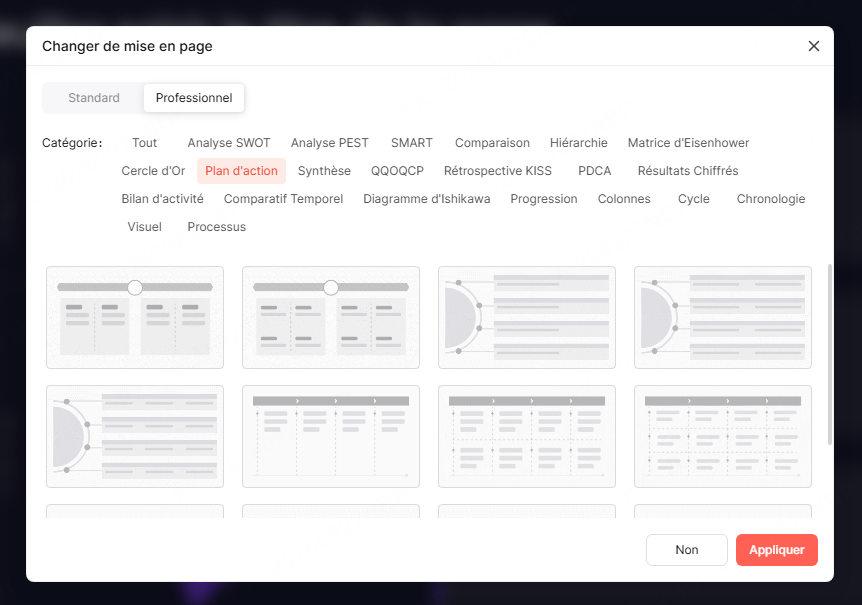Choose the arrow-header layout with three content rows
Screen dimensions: 862x605
coord(723,436)
